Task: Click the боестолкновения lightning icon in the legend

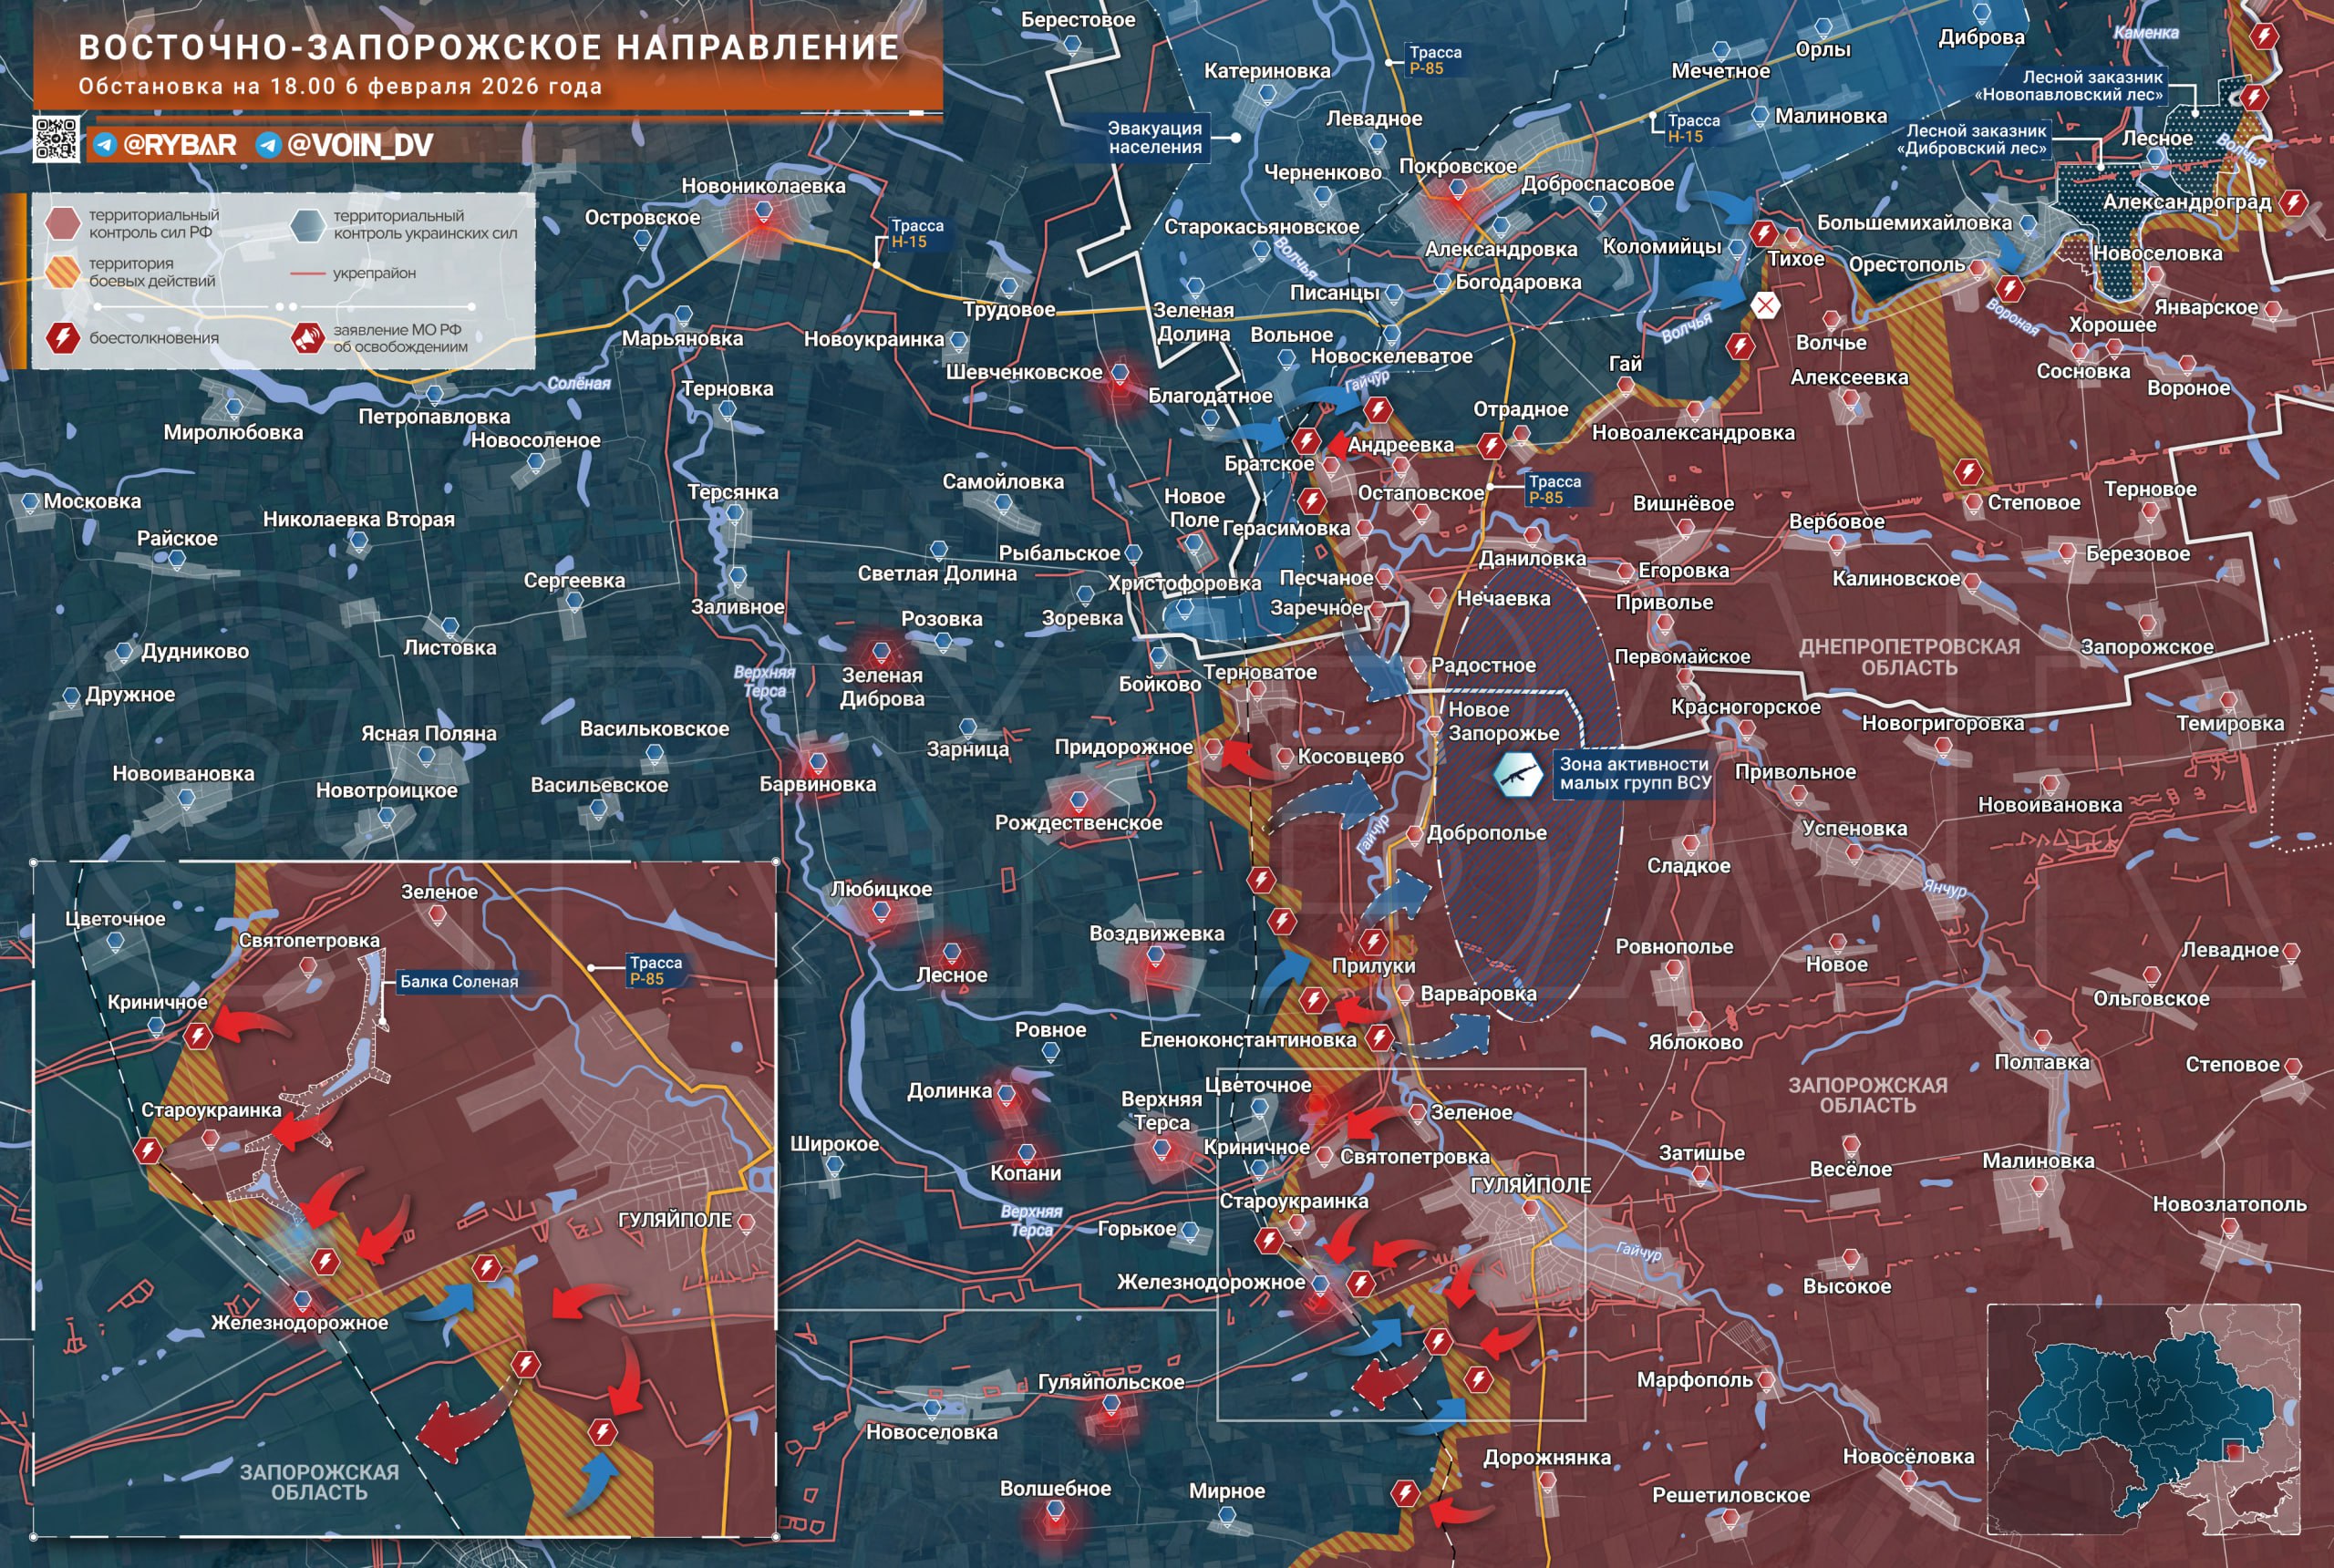Action: click(63, 337)
